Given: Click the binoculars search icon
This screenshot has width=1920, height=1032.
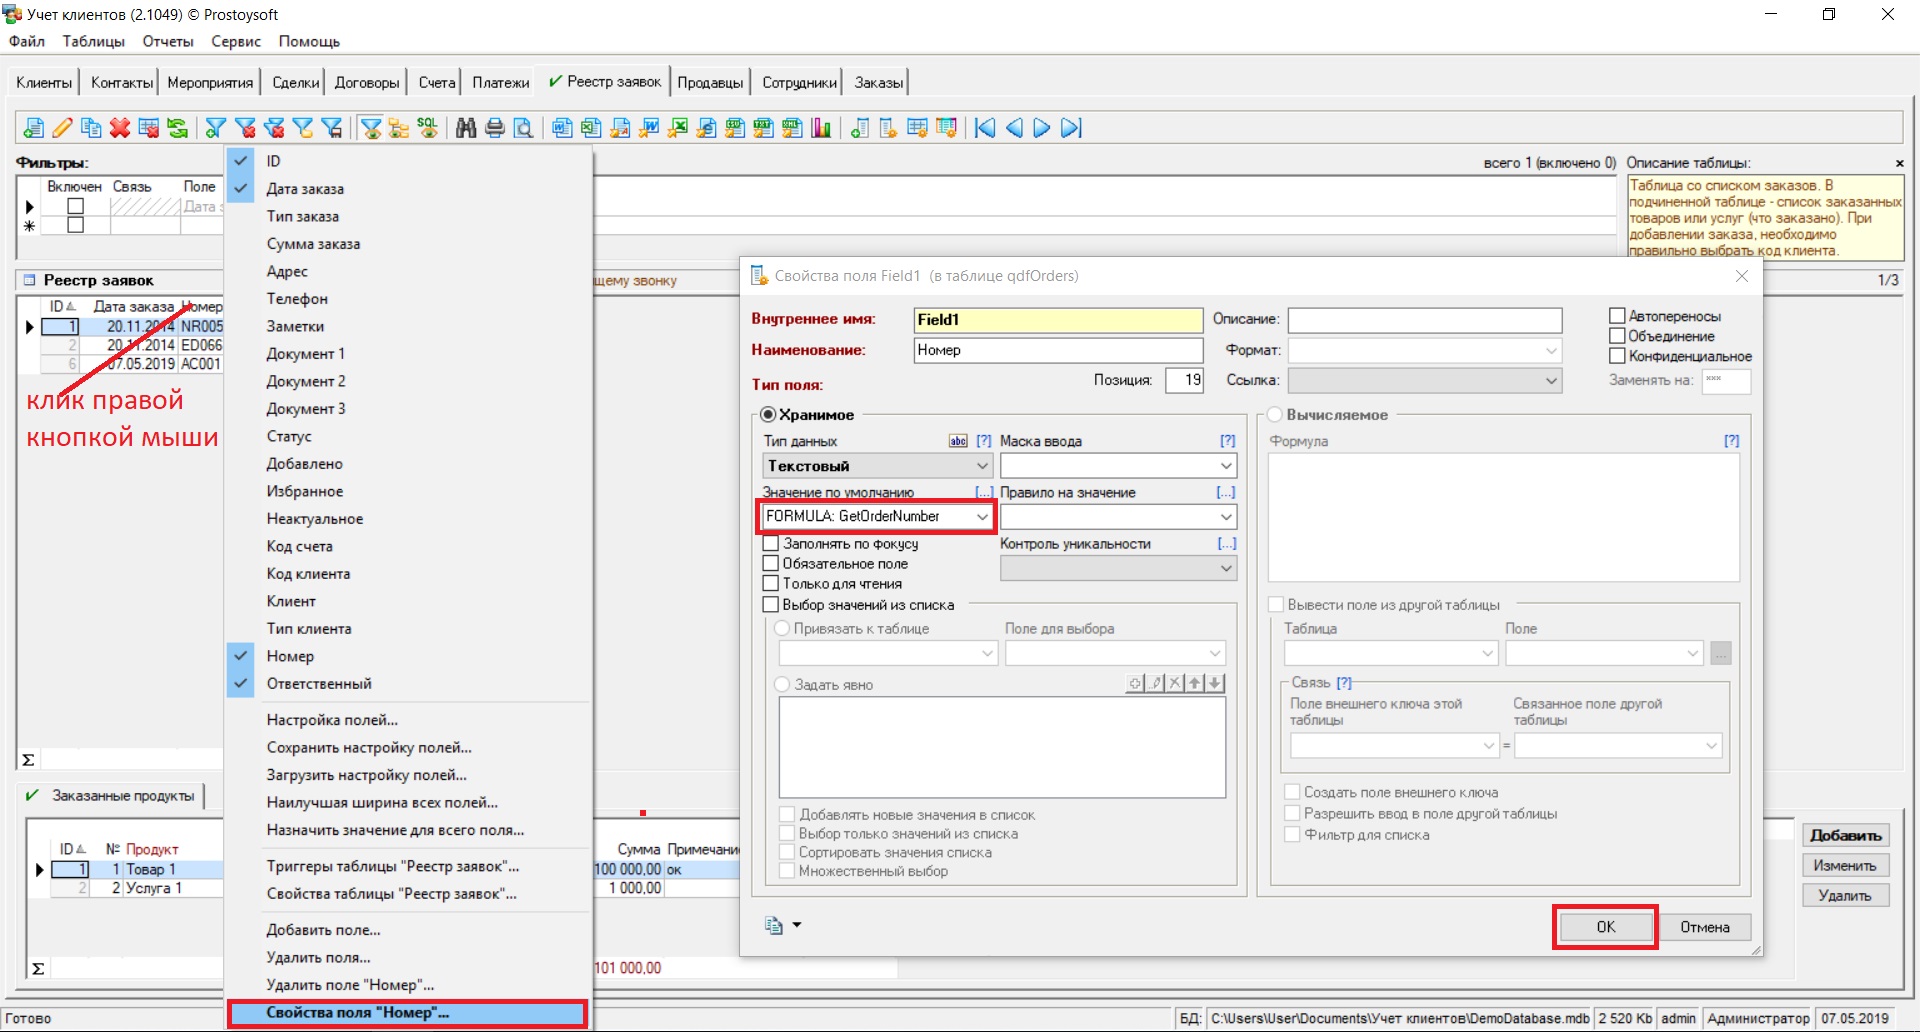Looking at the screenshot, I should [x=466, y=128].
